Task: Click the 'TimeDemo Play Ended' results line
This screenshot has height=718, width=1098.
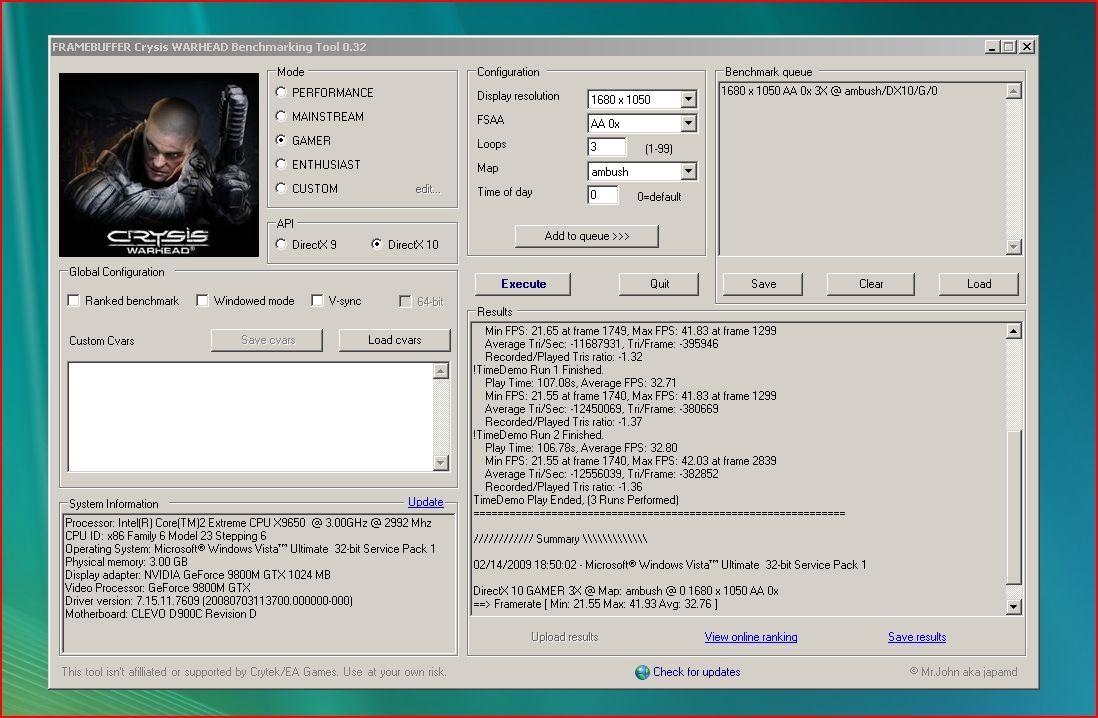Action: pos(576,500)
